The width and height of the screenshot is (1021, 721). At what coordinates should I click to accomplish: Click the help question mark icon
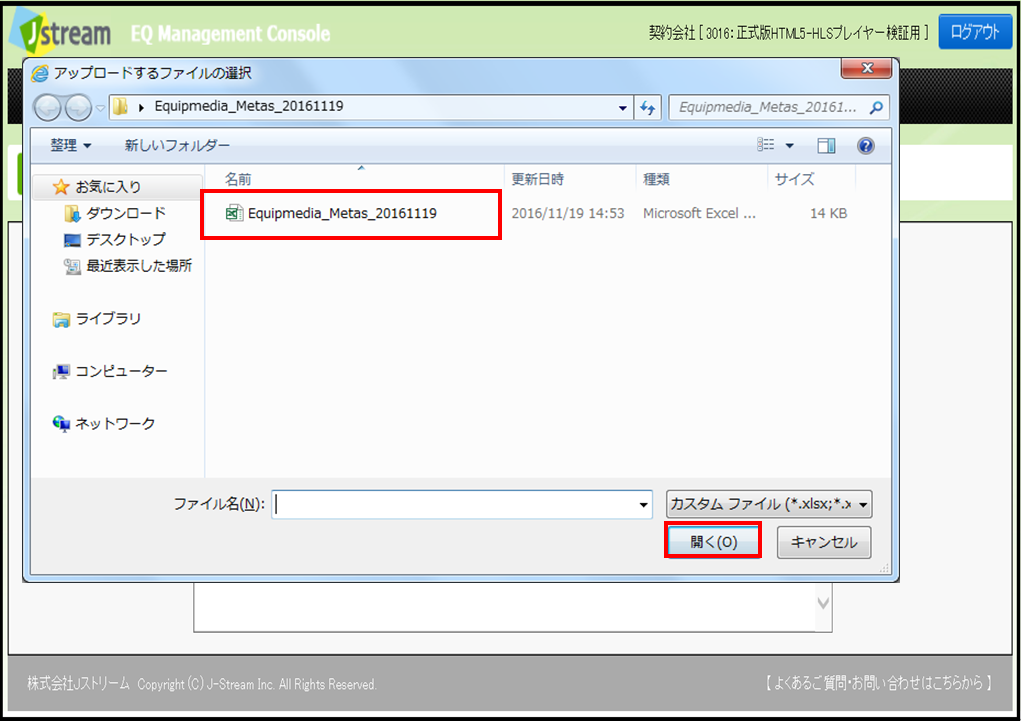(x=866, y=146)
